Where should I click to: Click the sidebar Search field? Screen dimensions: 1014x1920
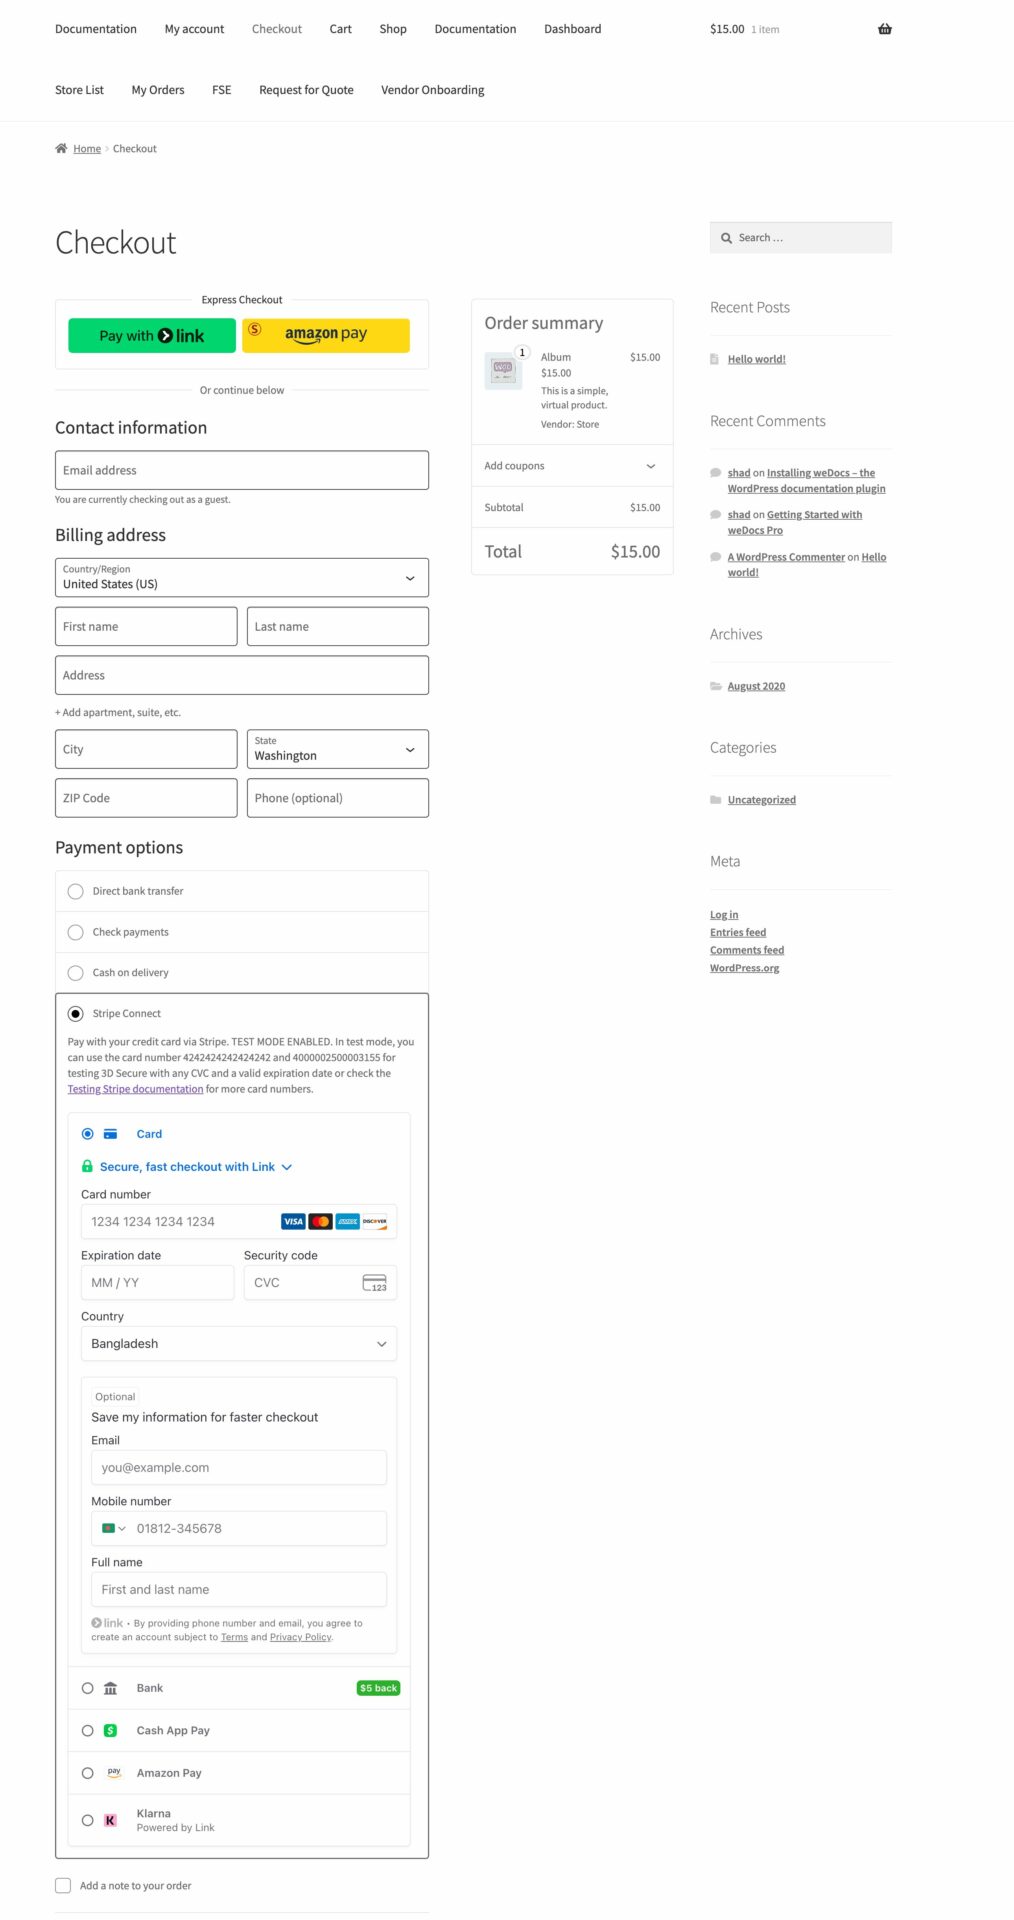coord(801,238)
